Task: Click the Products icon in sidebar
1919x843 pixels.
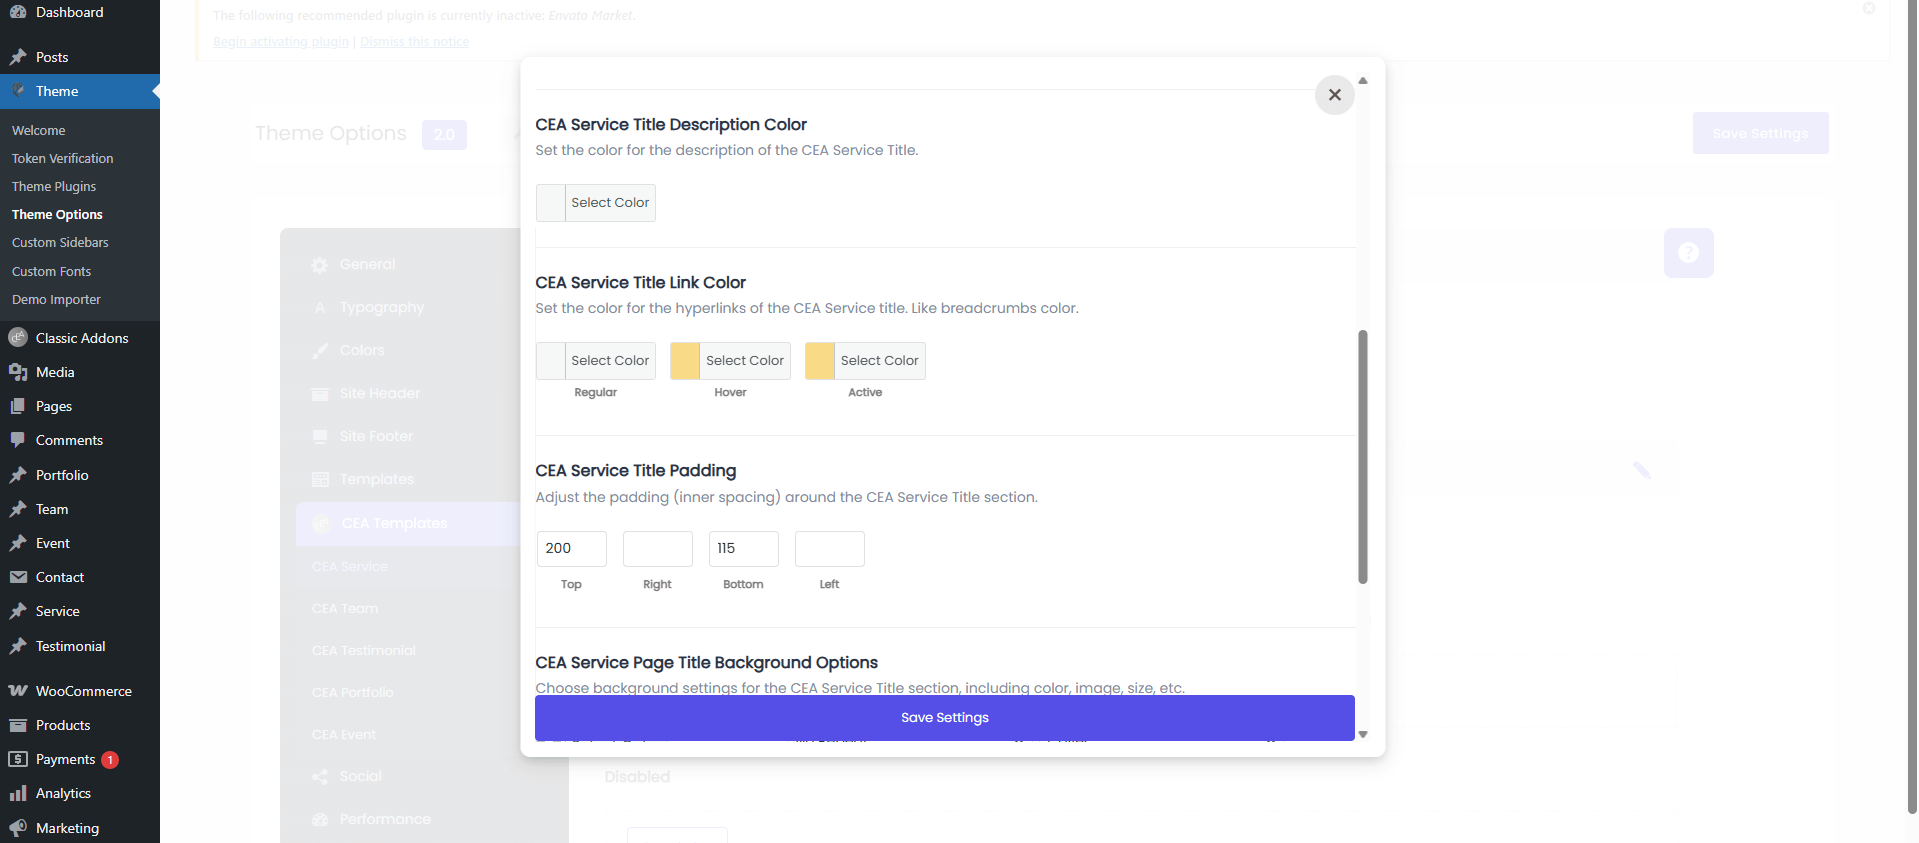Action: point(18,725)
